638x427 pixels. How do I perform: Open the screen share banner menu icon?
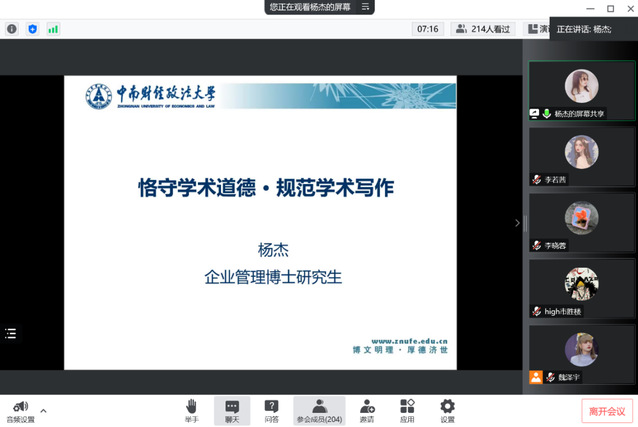point(366,7)
